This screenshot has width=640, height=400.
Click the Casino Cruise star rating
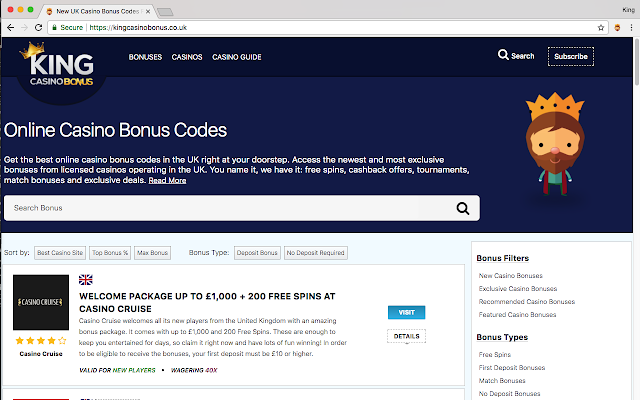[41, 340]
